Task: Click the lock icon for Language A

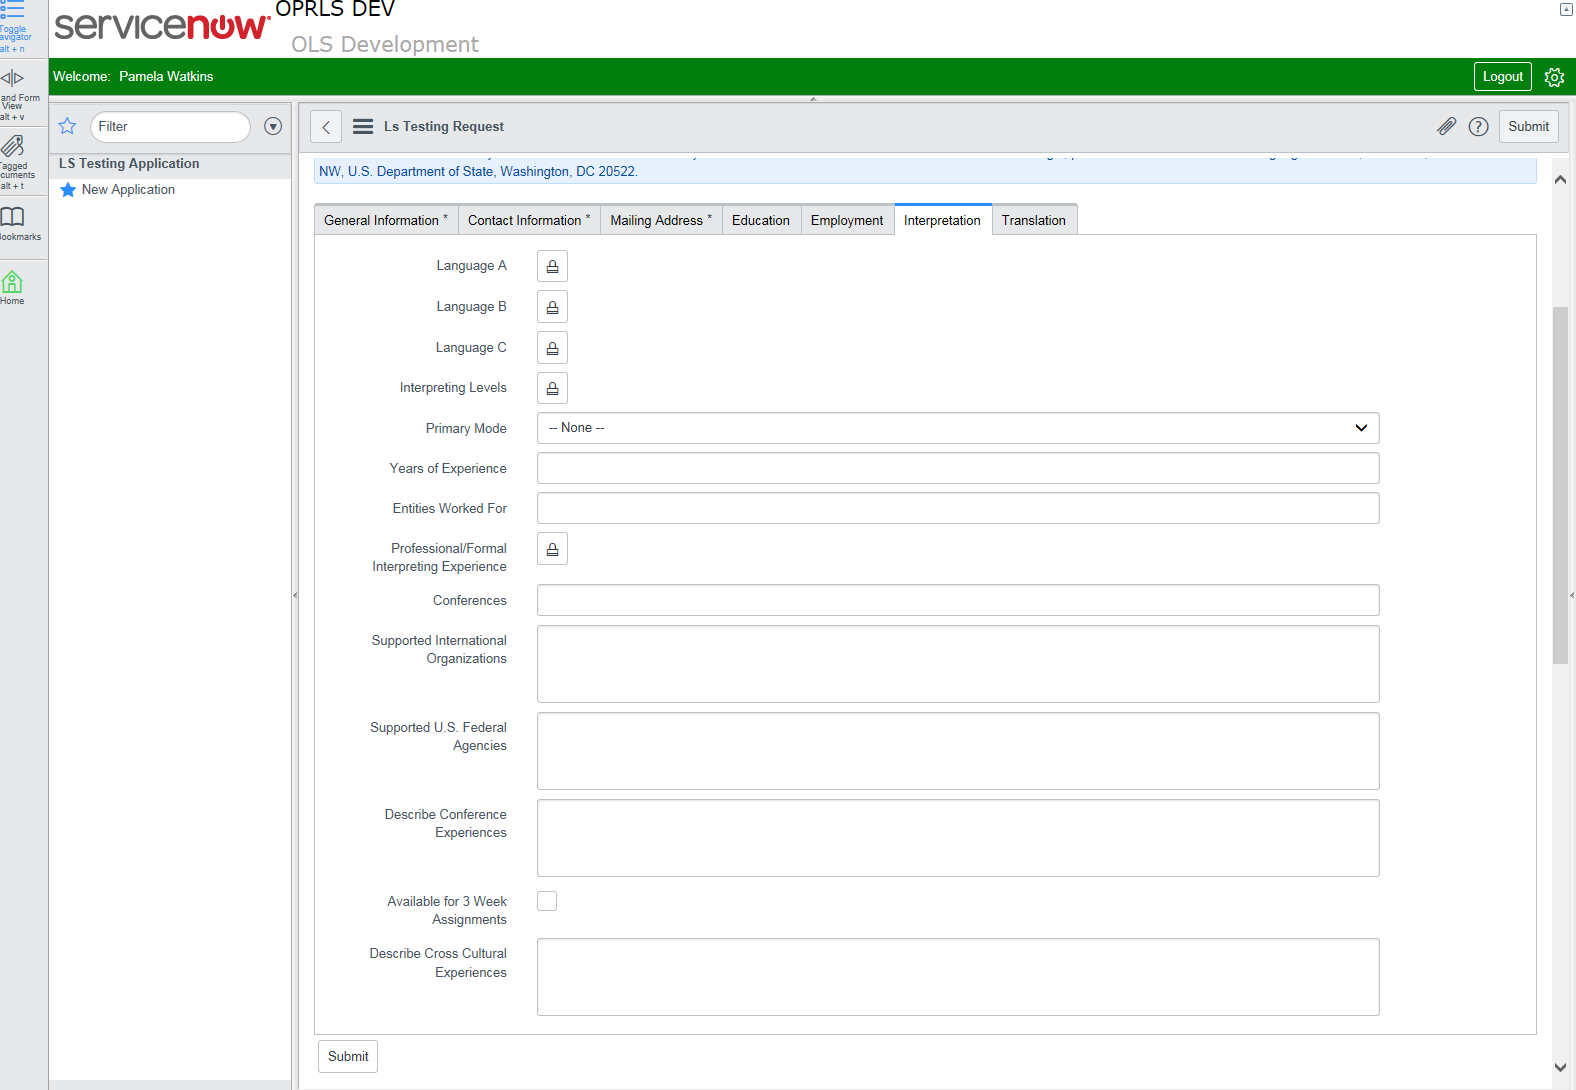Action: tap(552, 266)
